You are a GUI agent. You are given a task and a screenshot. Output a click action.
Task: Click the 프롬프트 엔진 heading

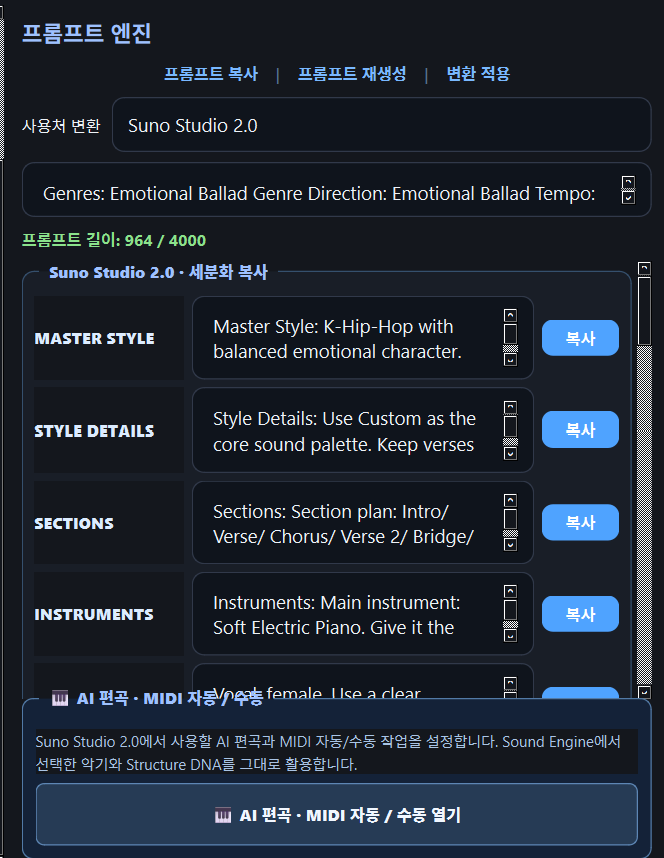point(86,33)
